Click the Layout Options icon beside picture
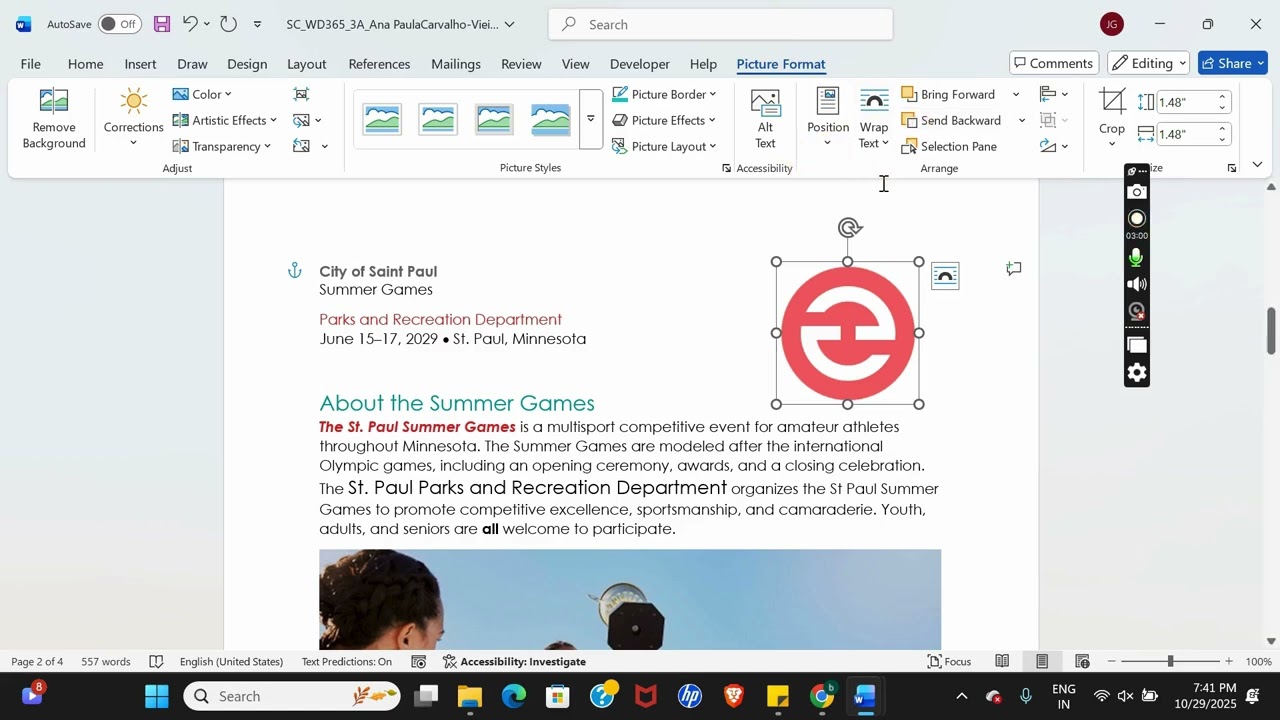Viewport: 1280px width, 720px height. pyautogui.click(x=945, y=276)
